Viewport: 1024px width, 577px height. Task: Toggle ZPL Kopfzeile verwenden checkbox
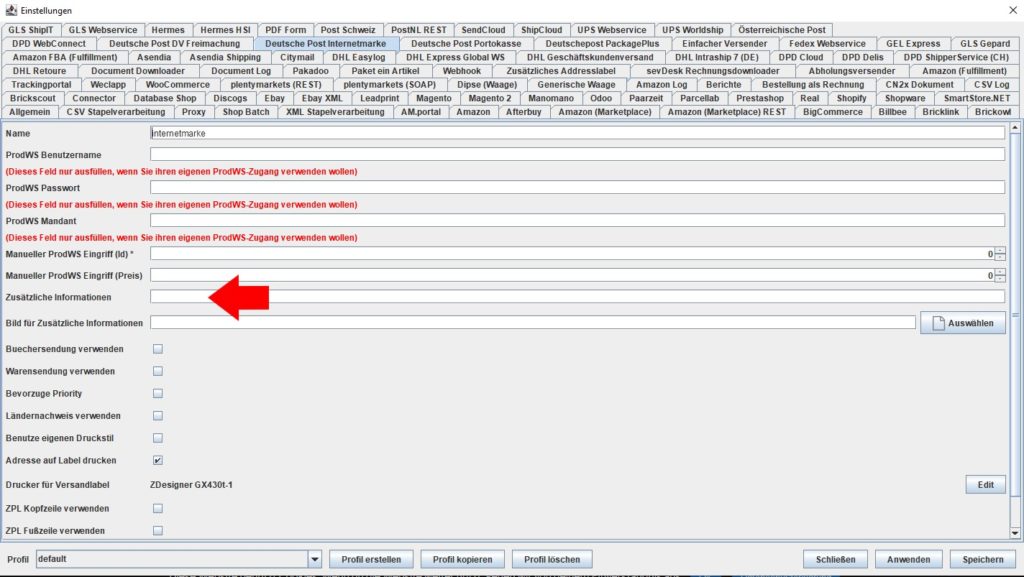pyautogui.click(x=158, y=508)
